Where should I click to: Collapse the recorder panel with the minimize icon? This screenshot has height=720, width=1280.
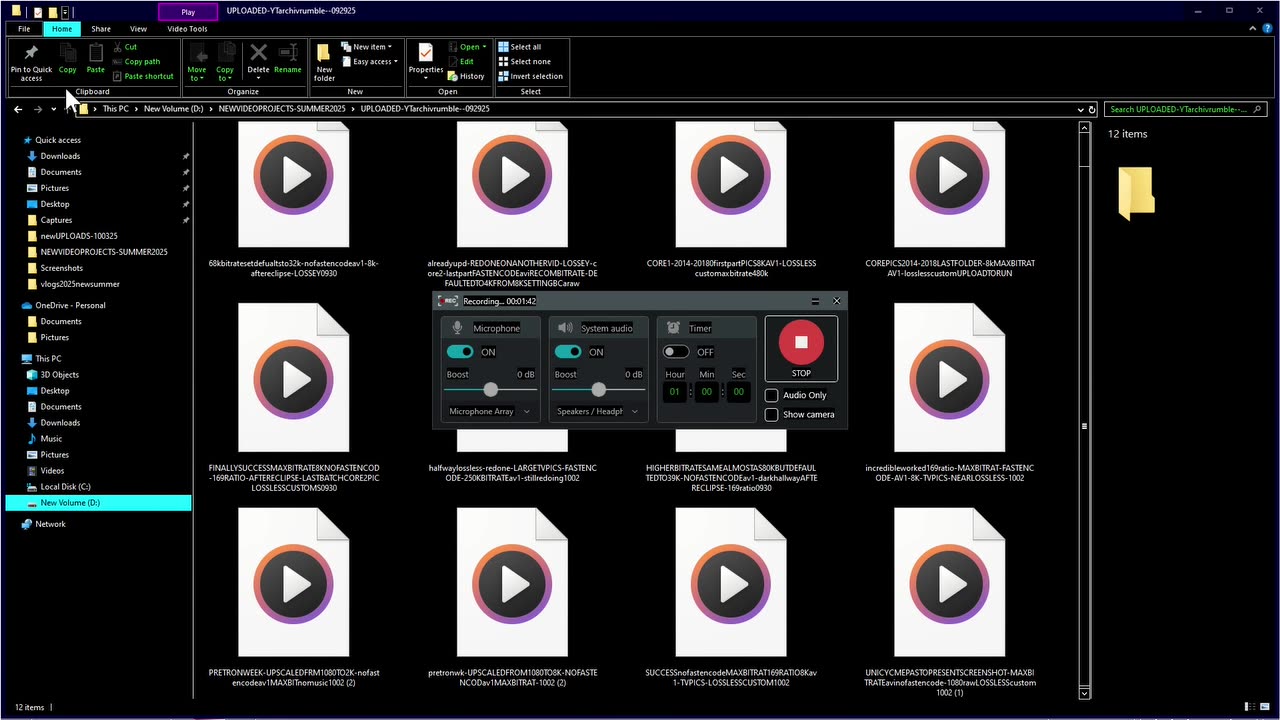[815, 301]
